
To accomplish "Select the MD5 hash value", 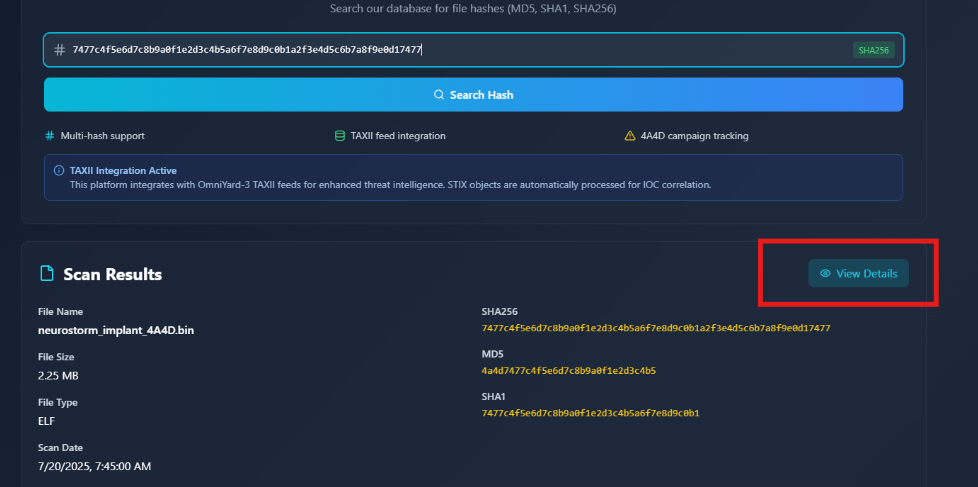I will point(568,371).
